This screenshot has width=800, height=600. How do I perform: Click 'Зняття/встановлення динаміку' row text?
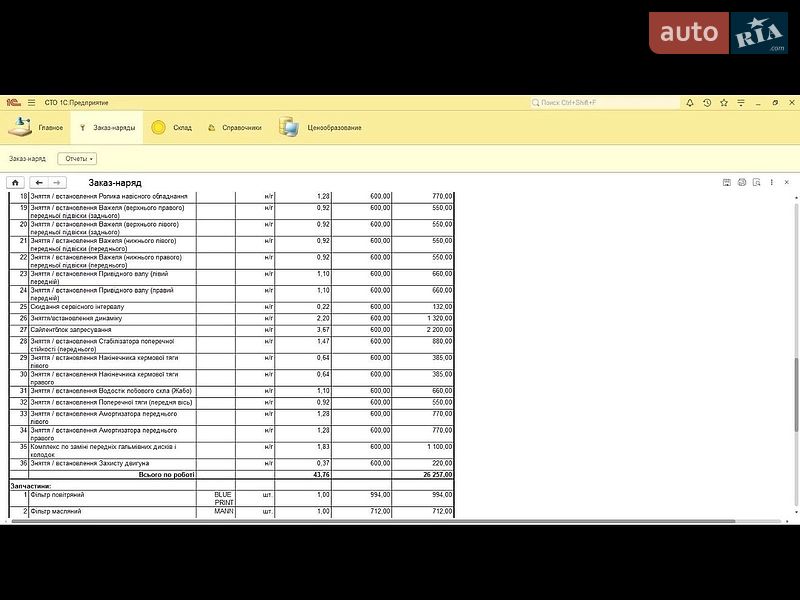tap(76, 318)
